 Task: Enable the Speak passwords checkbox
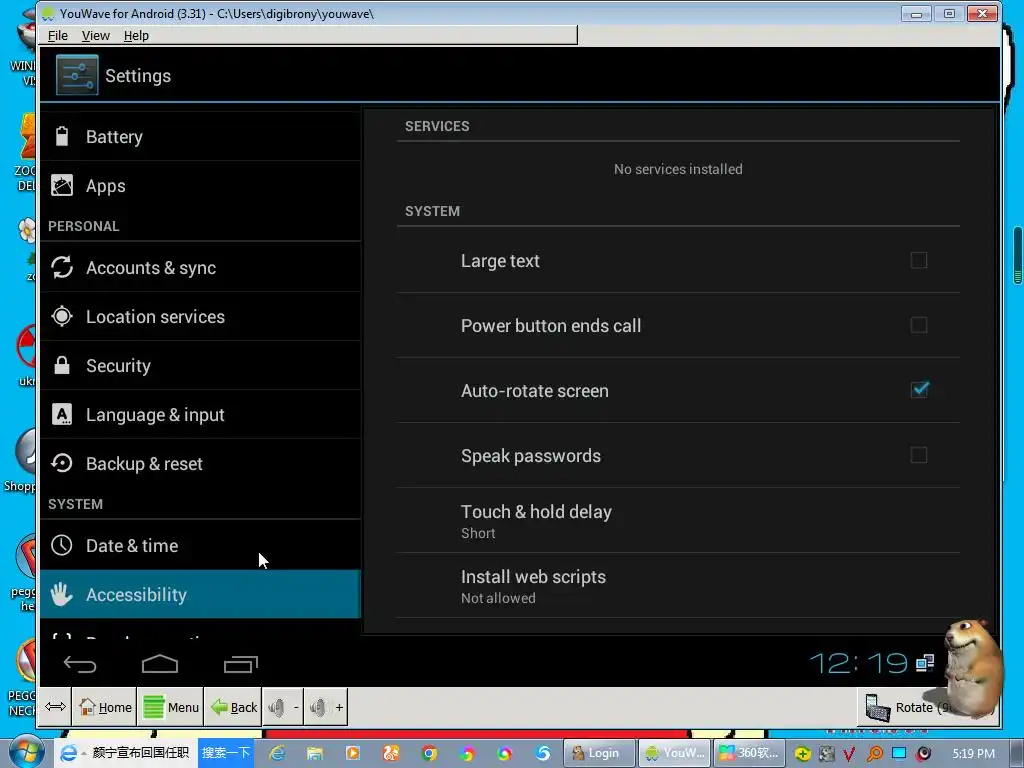pos(919,455)
